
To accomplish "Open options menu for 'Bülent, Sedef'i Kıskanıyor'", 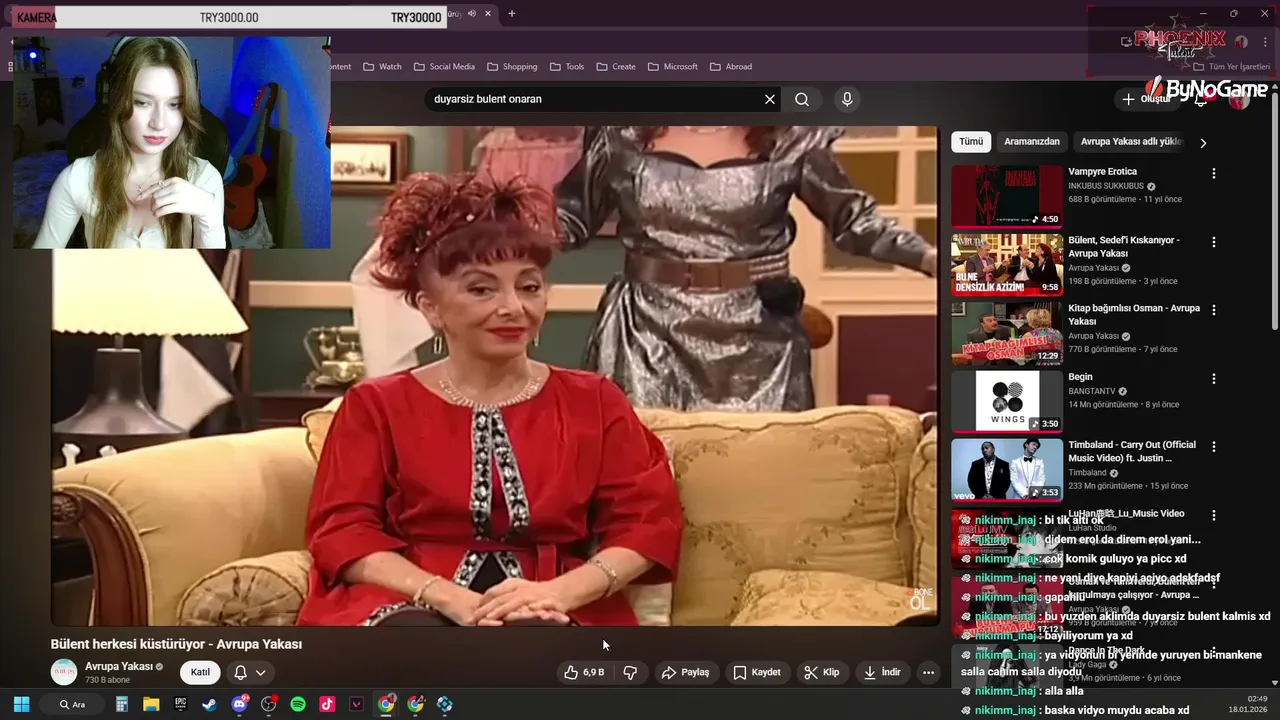I will (1214, 242).
